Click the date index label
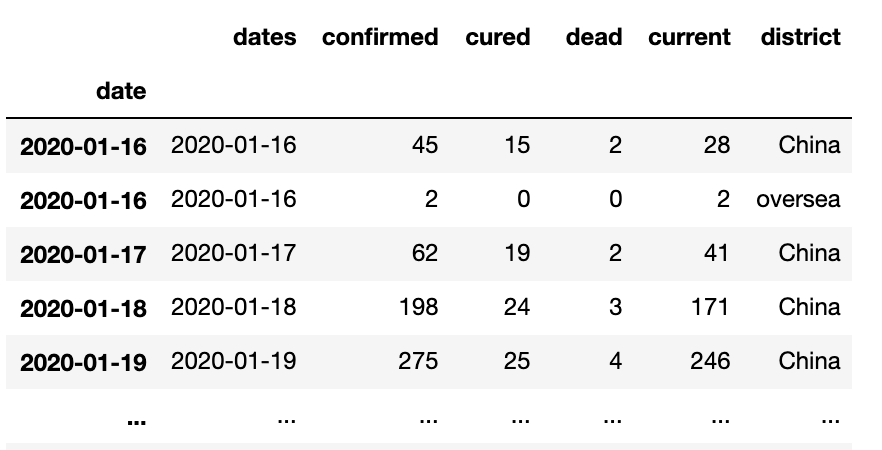 pyautogui.click(x=121, y=91)
